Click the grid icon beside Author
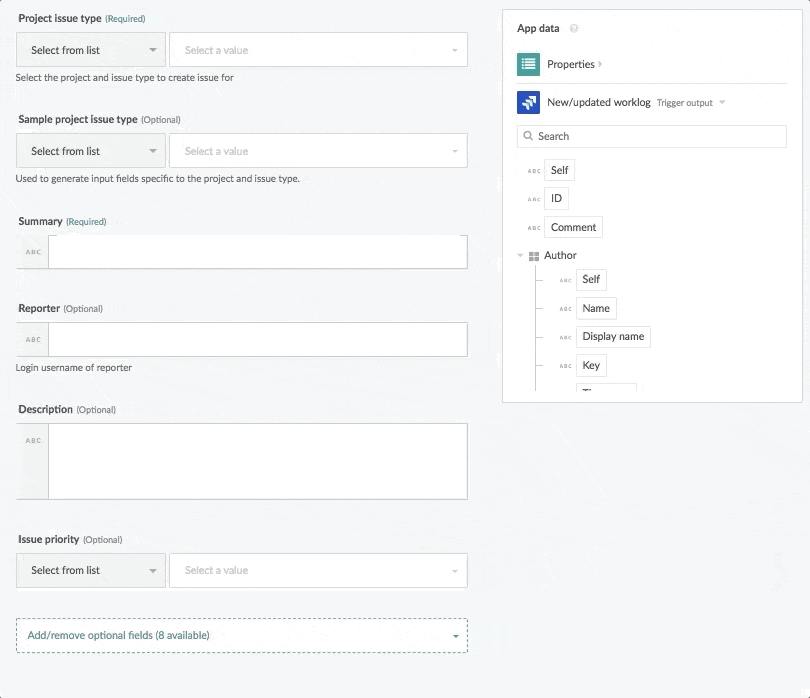The width and height of the screenshot is (810, 698). [533, 255]
